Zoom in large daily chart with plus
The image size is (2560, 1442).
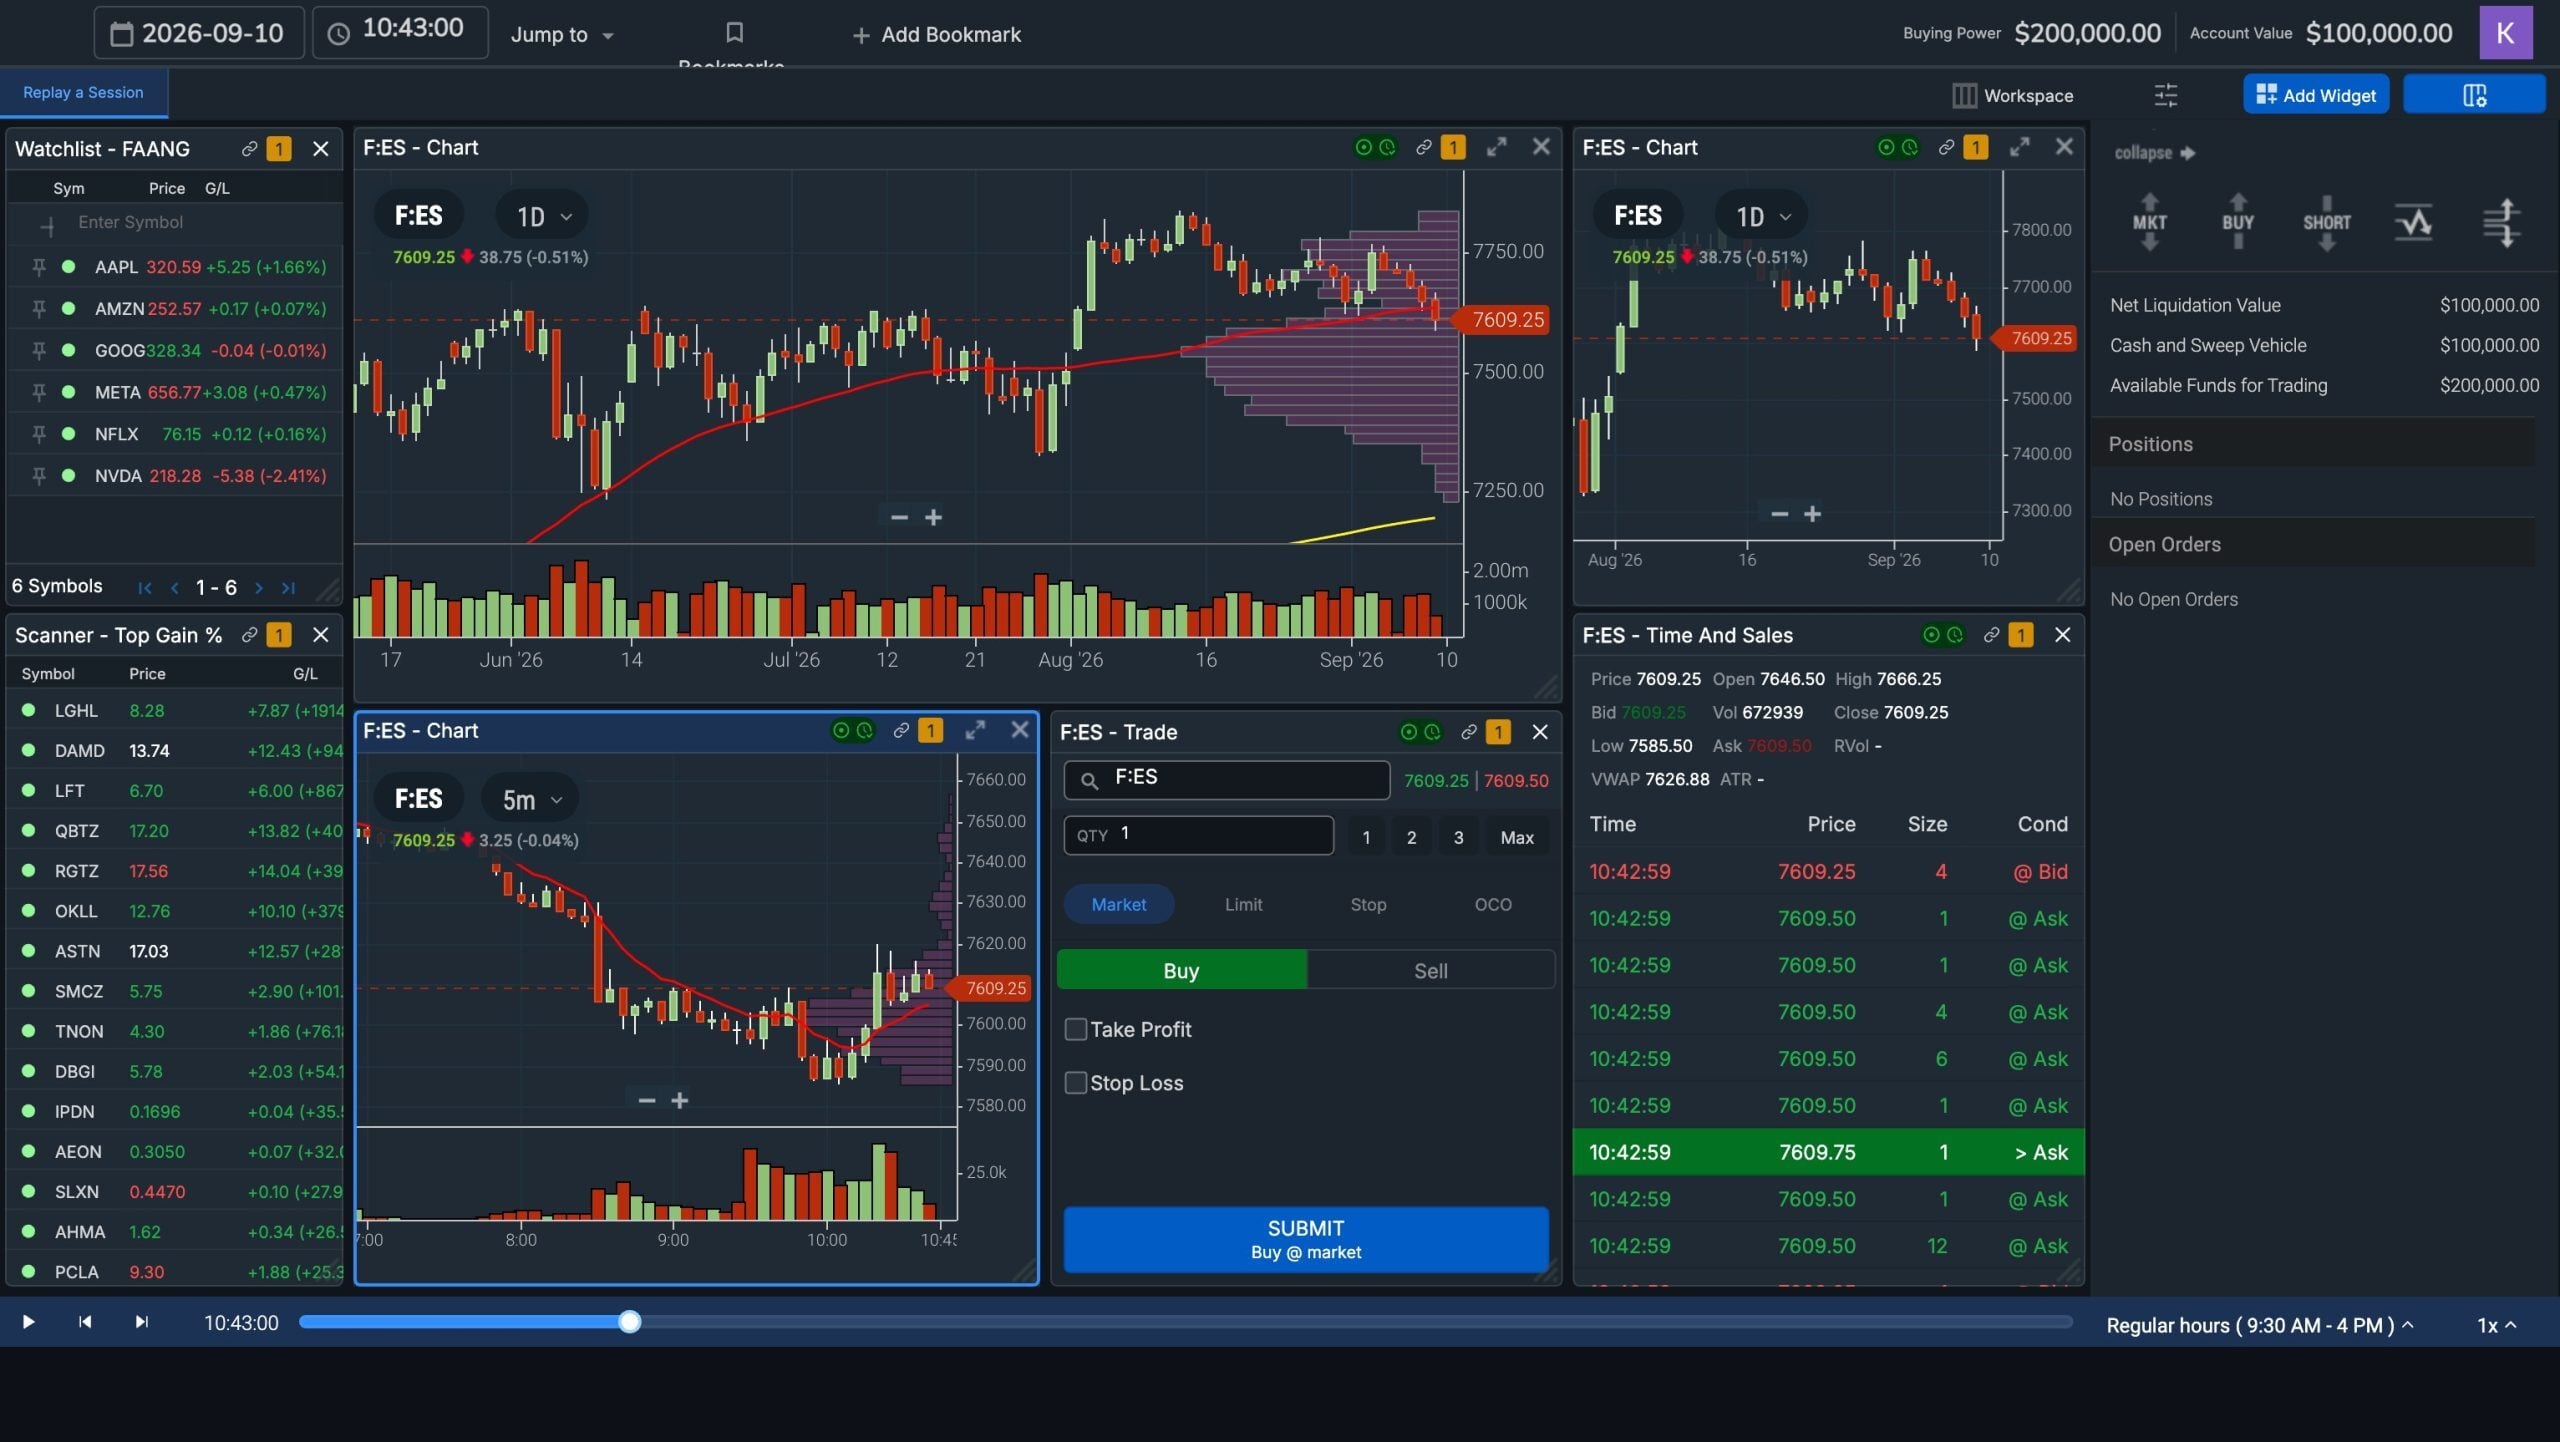[x=933, y=517]
